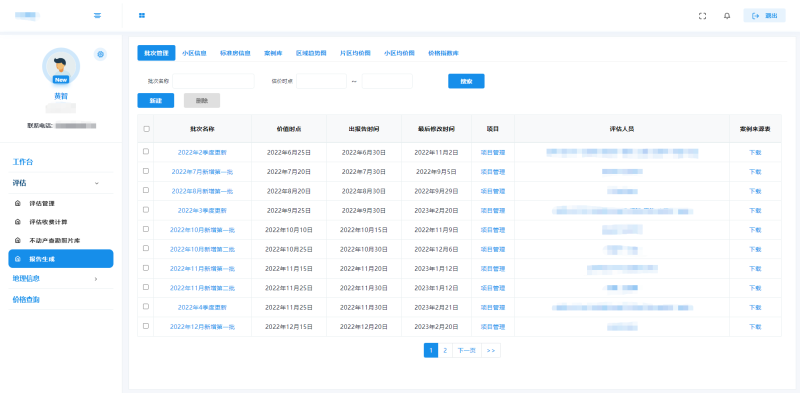Collapse sidebar via top hamburger icon
This screenshot has height=393, width=800.
[x=97, y=16]
